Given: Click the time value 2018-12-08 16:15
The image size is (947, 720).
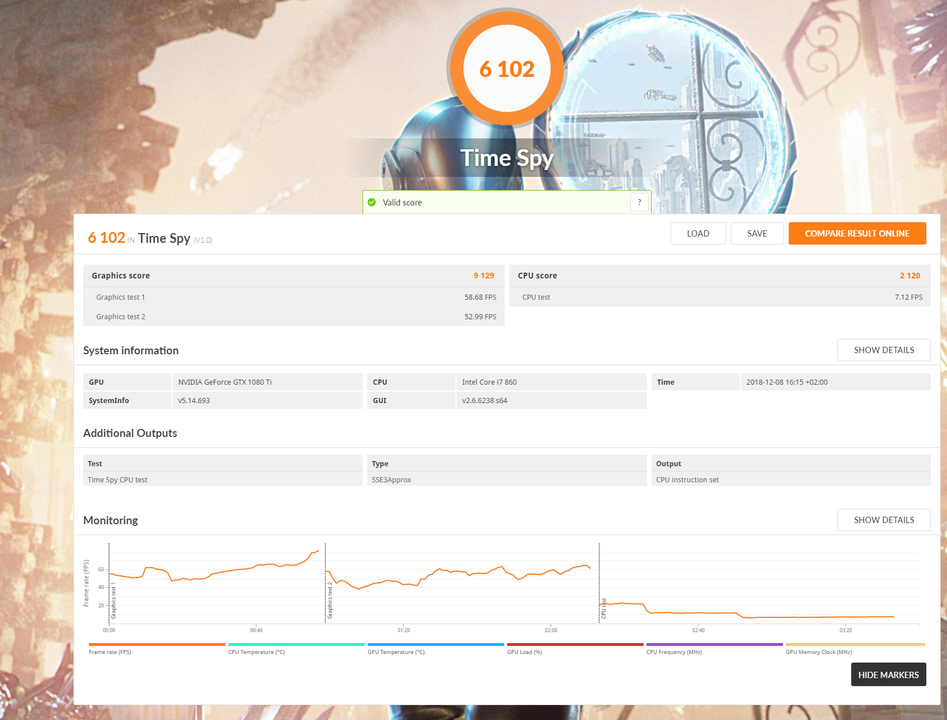Looking at the screenshot, I should click(787, 382).
